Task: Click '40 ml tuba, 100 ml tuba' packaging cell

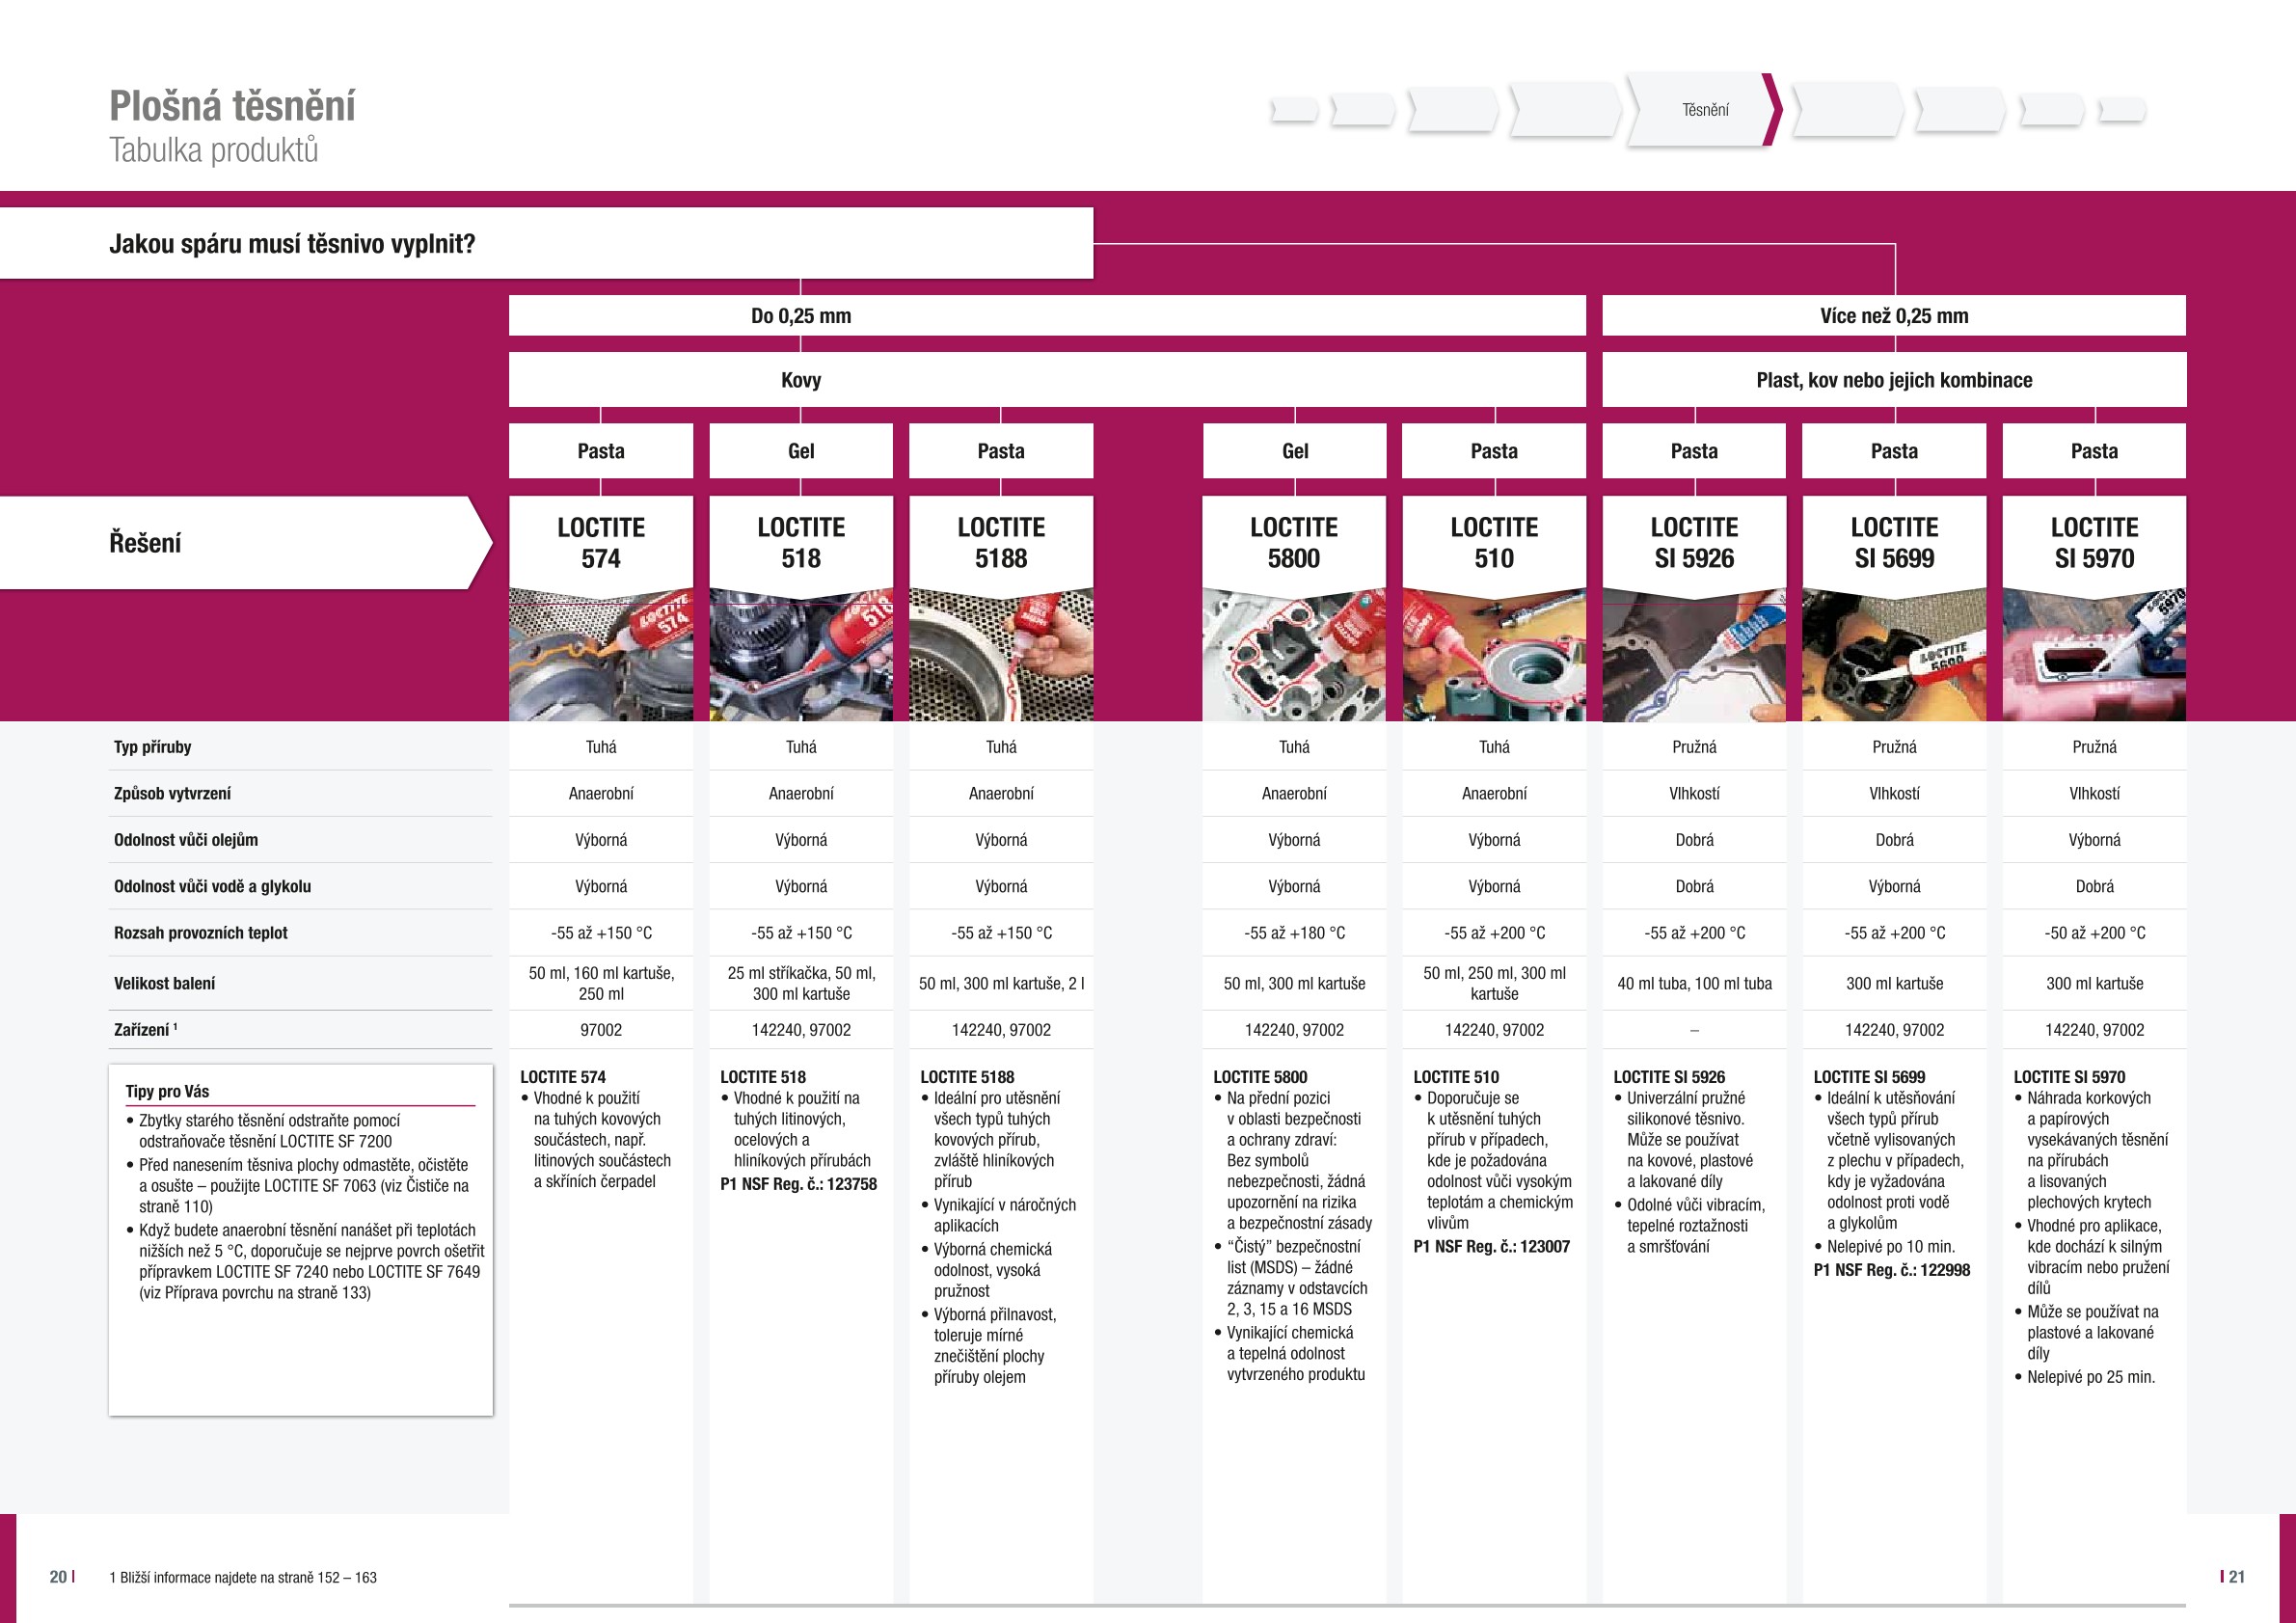Action: 1694,983
